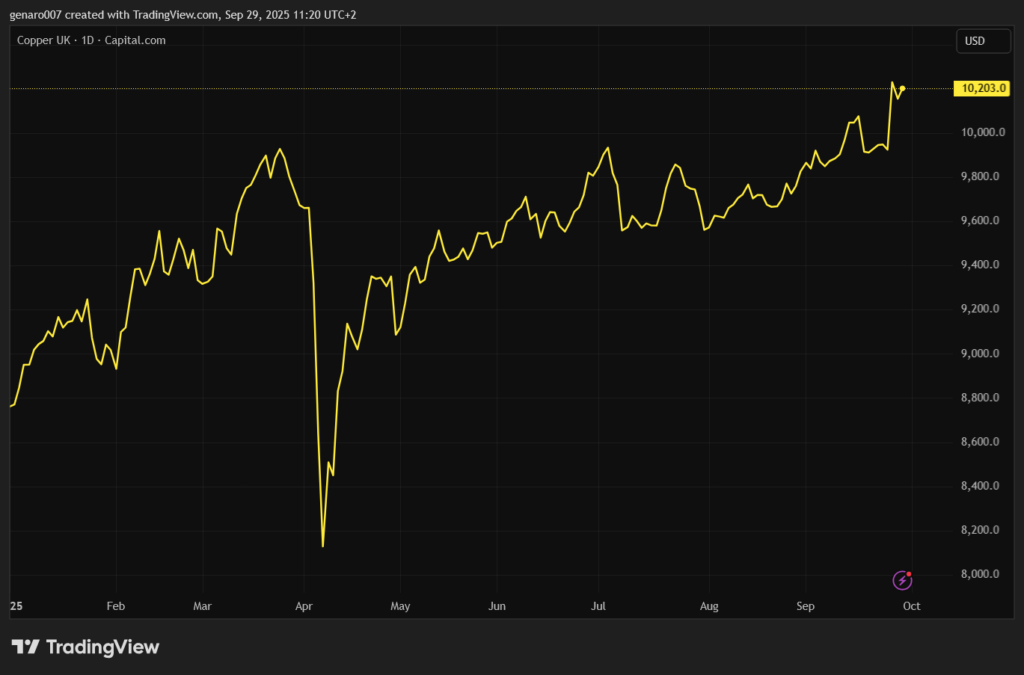Click the Jul label on the time axis
Screen dimensions: 1024x675
pyautogui.click(x=599, y=606)
